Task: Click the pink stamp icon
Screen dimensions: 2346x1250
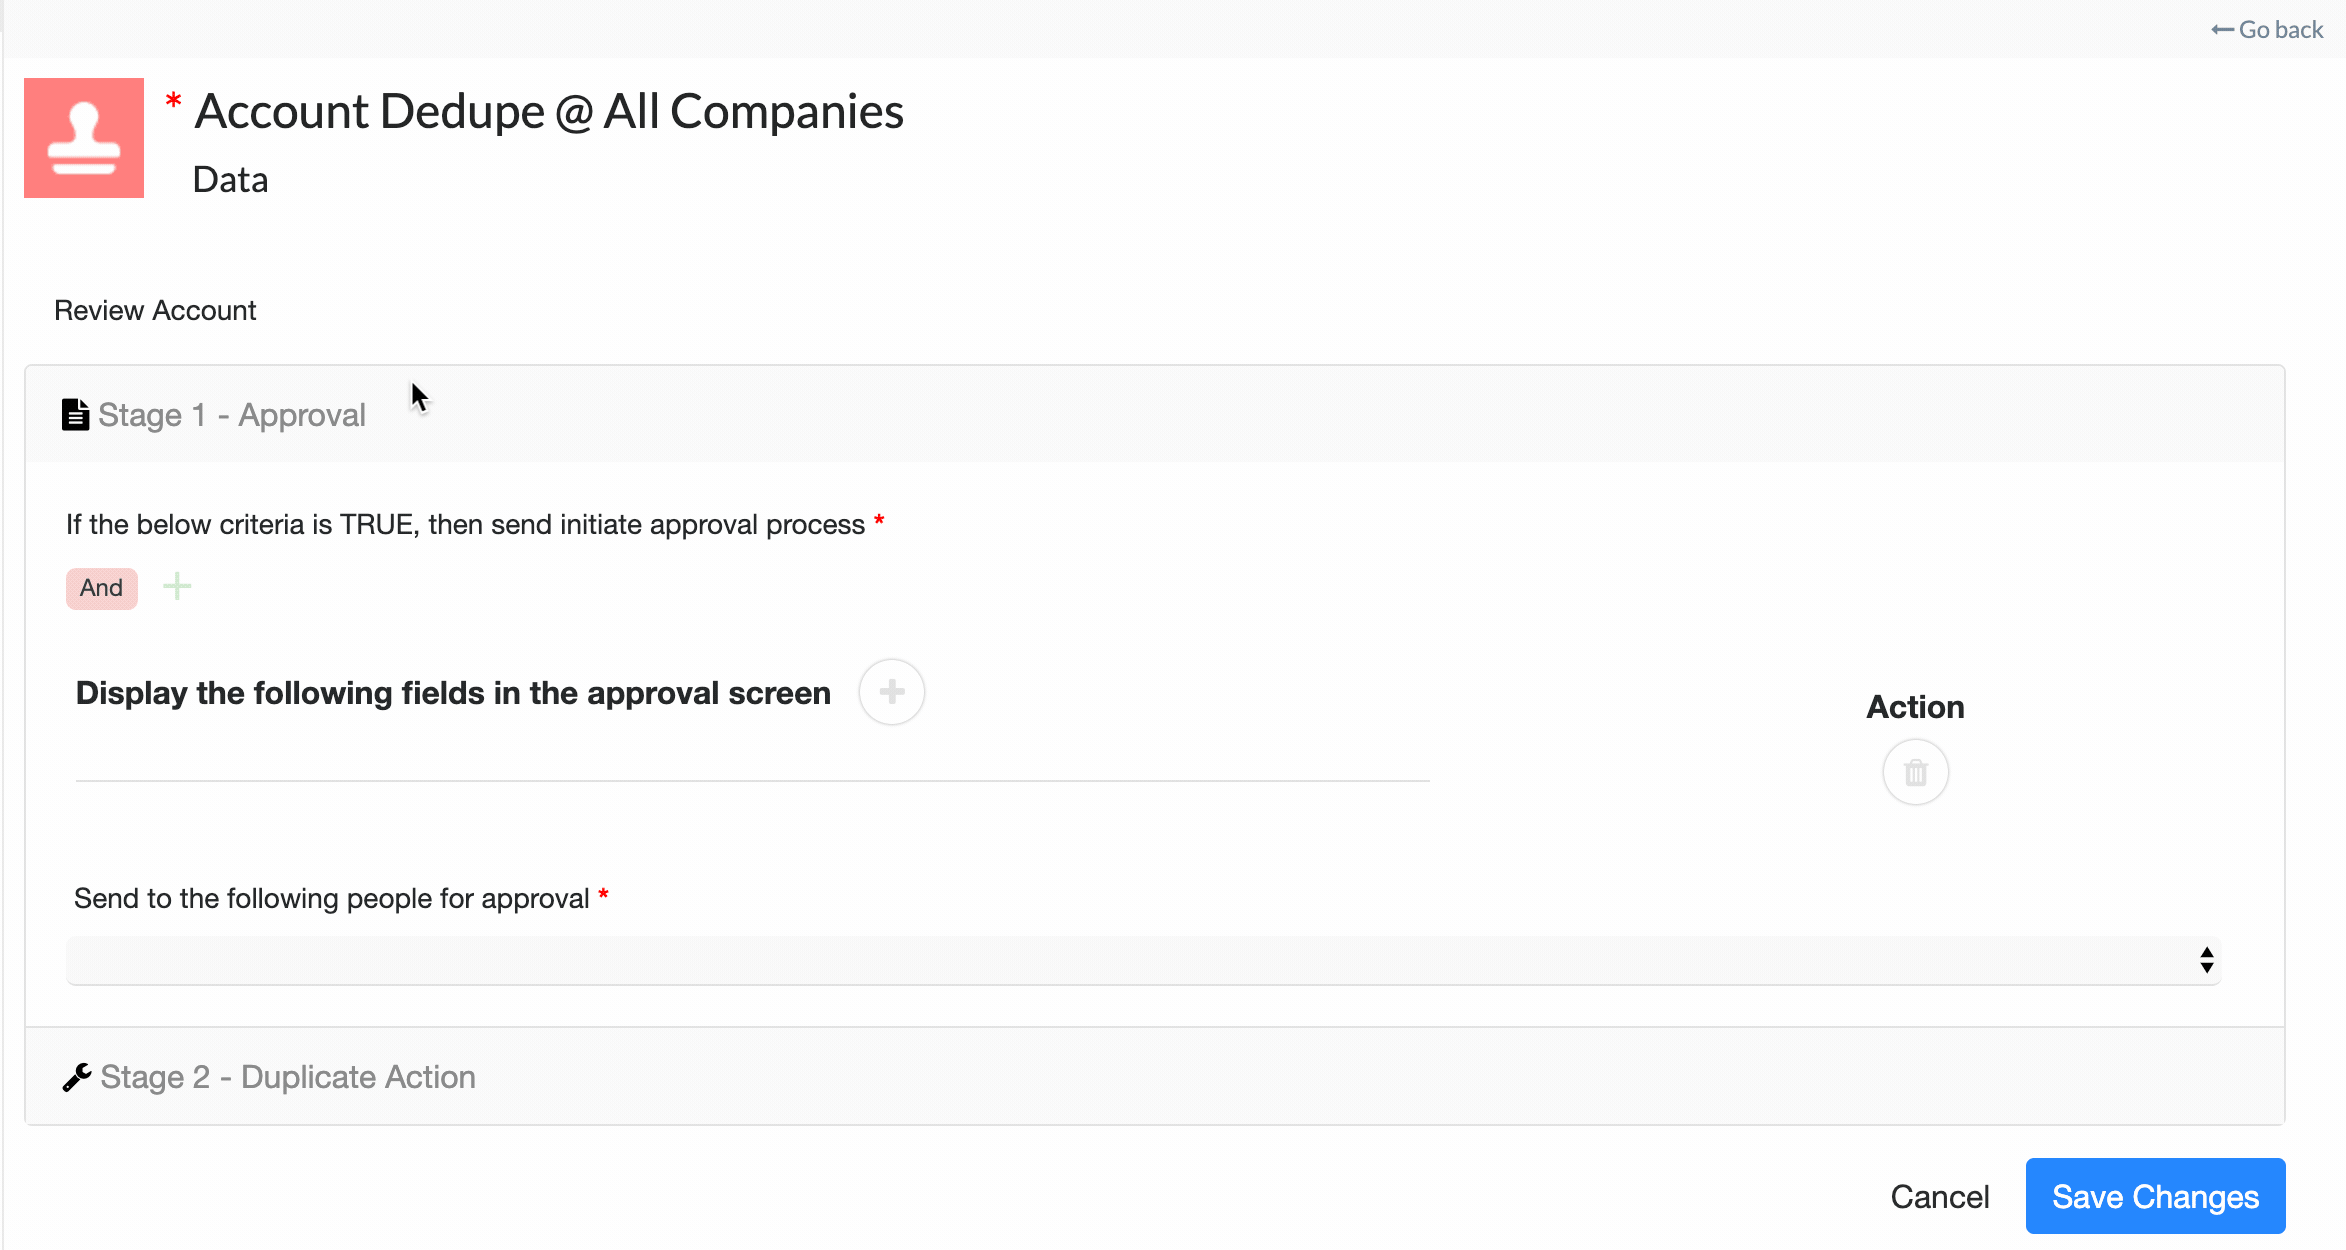Action: pos(84,138)
